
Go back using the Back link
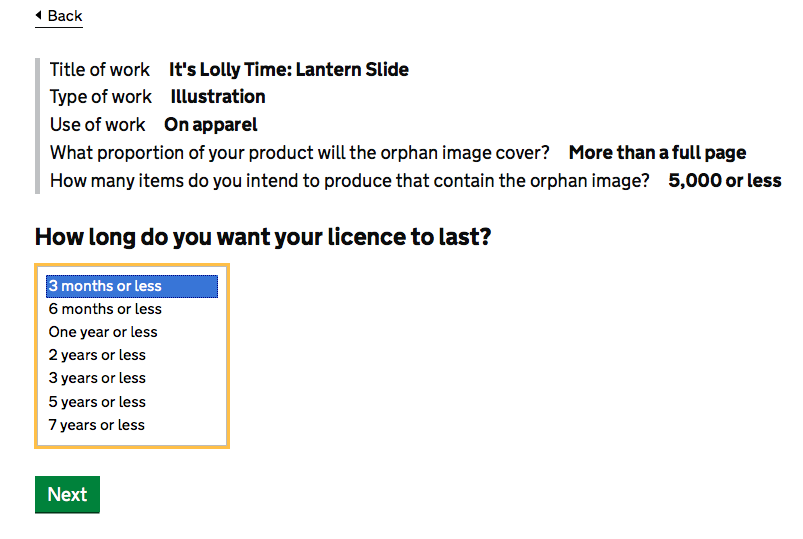[65, 16]
